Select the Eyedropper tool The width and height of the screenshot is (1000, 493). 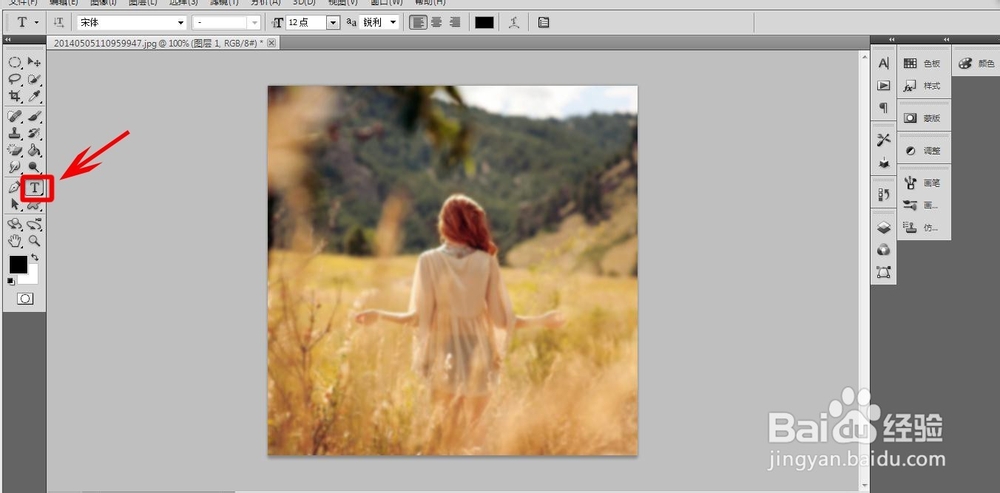tap(34, 96)
